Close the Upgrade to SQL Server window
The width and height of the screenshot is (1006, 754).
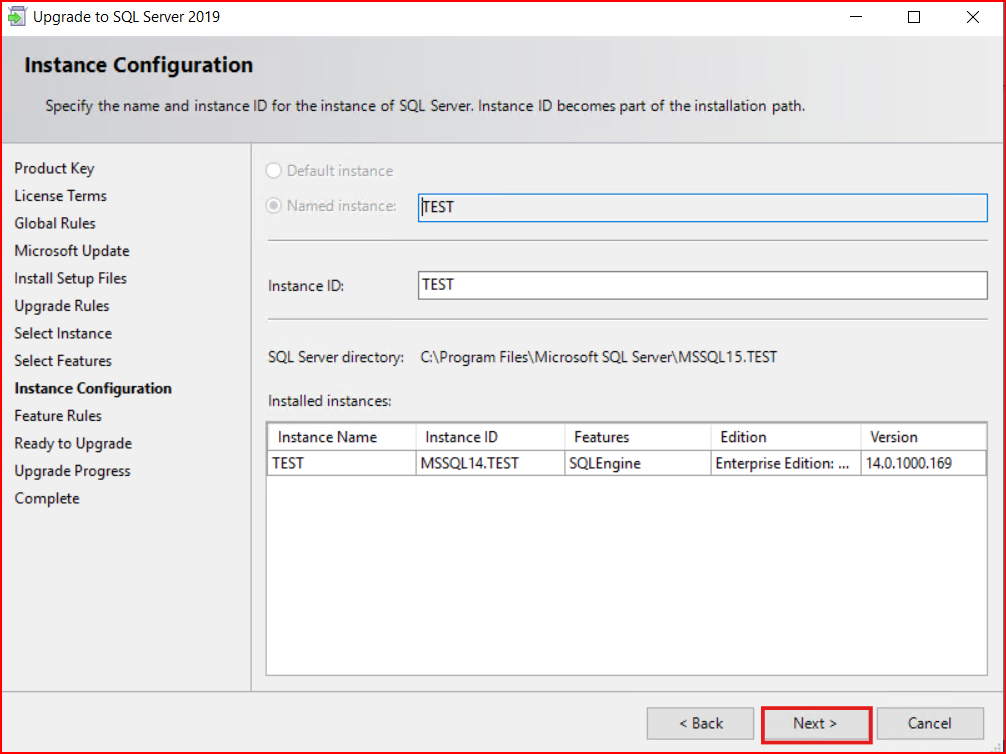(x=972, y=17)
